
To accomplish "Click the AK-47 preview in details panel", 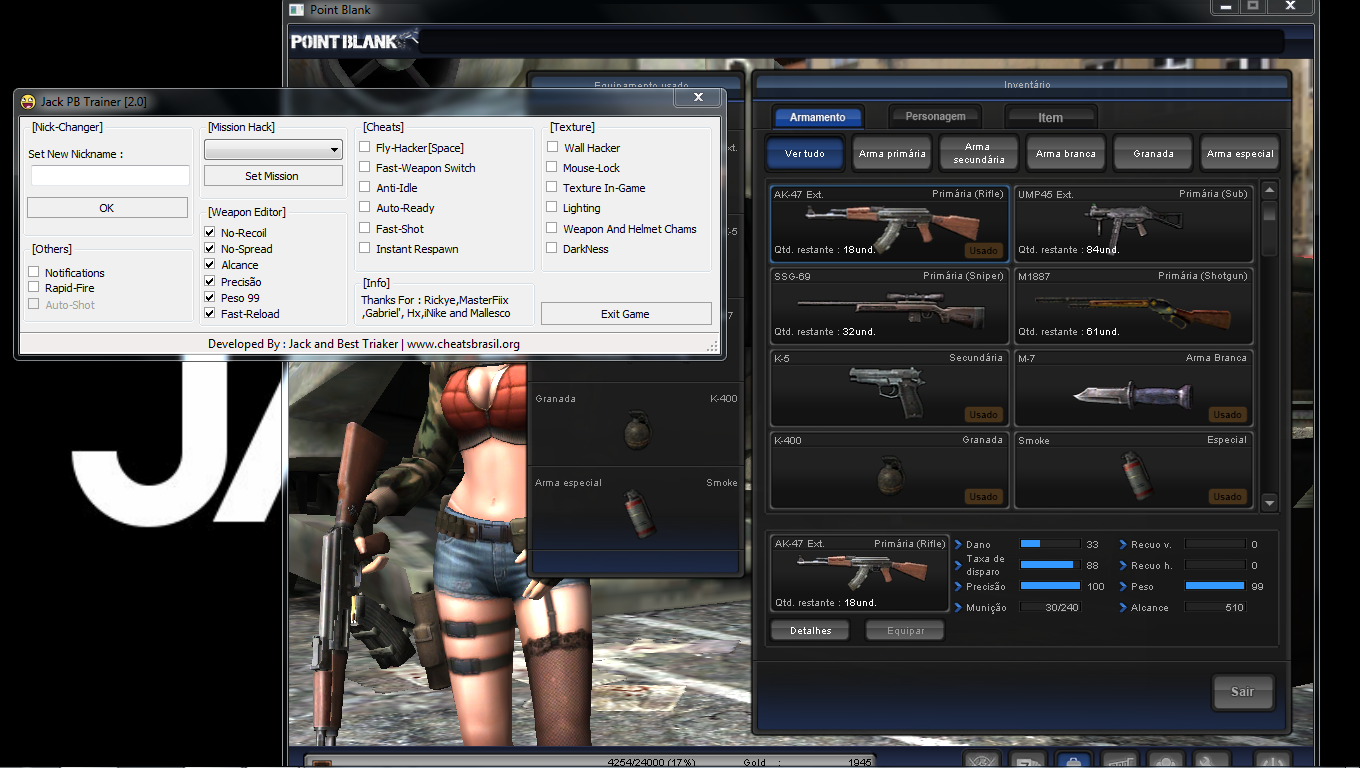I will tap(859, 572).
